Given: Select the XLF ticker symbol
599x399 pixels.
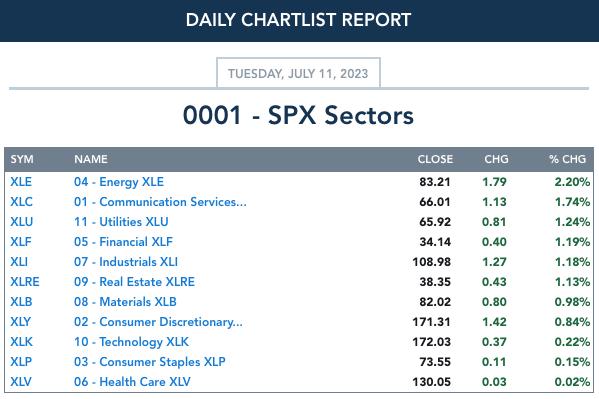Looking at the screenshot, I should tap(21, 242).
